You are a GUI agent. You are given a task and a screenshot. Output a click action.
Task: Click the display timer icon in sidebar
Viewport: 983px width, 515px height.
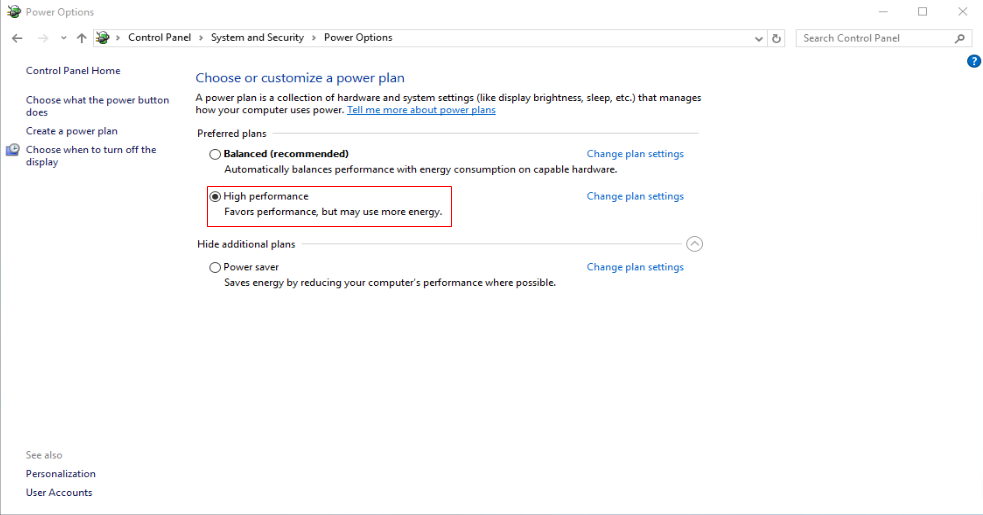(x=13, y=150)
